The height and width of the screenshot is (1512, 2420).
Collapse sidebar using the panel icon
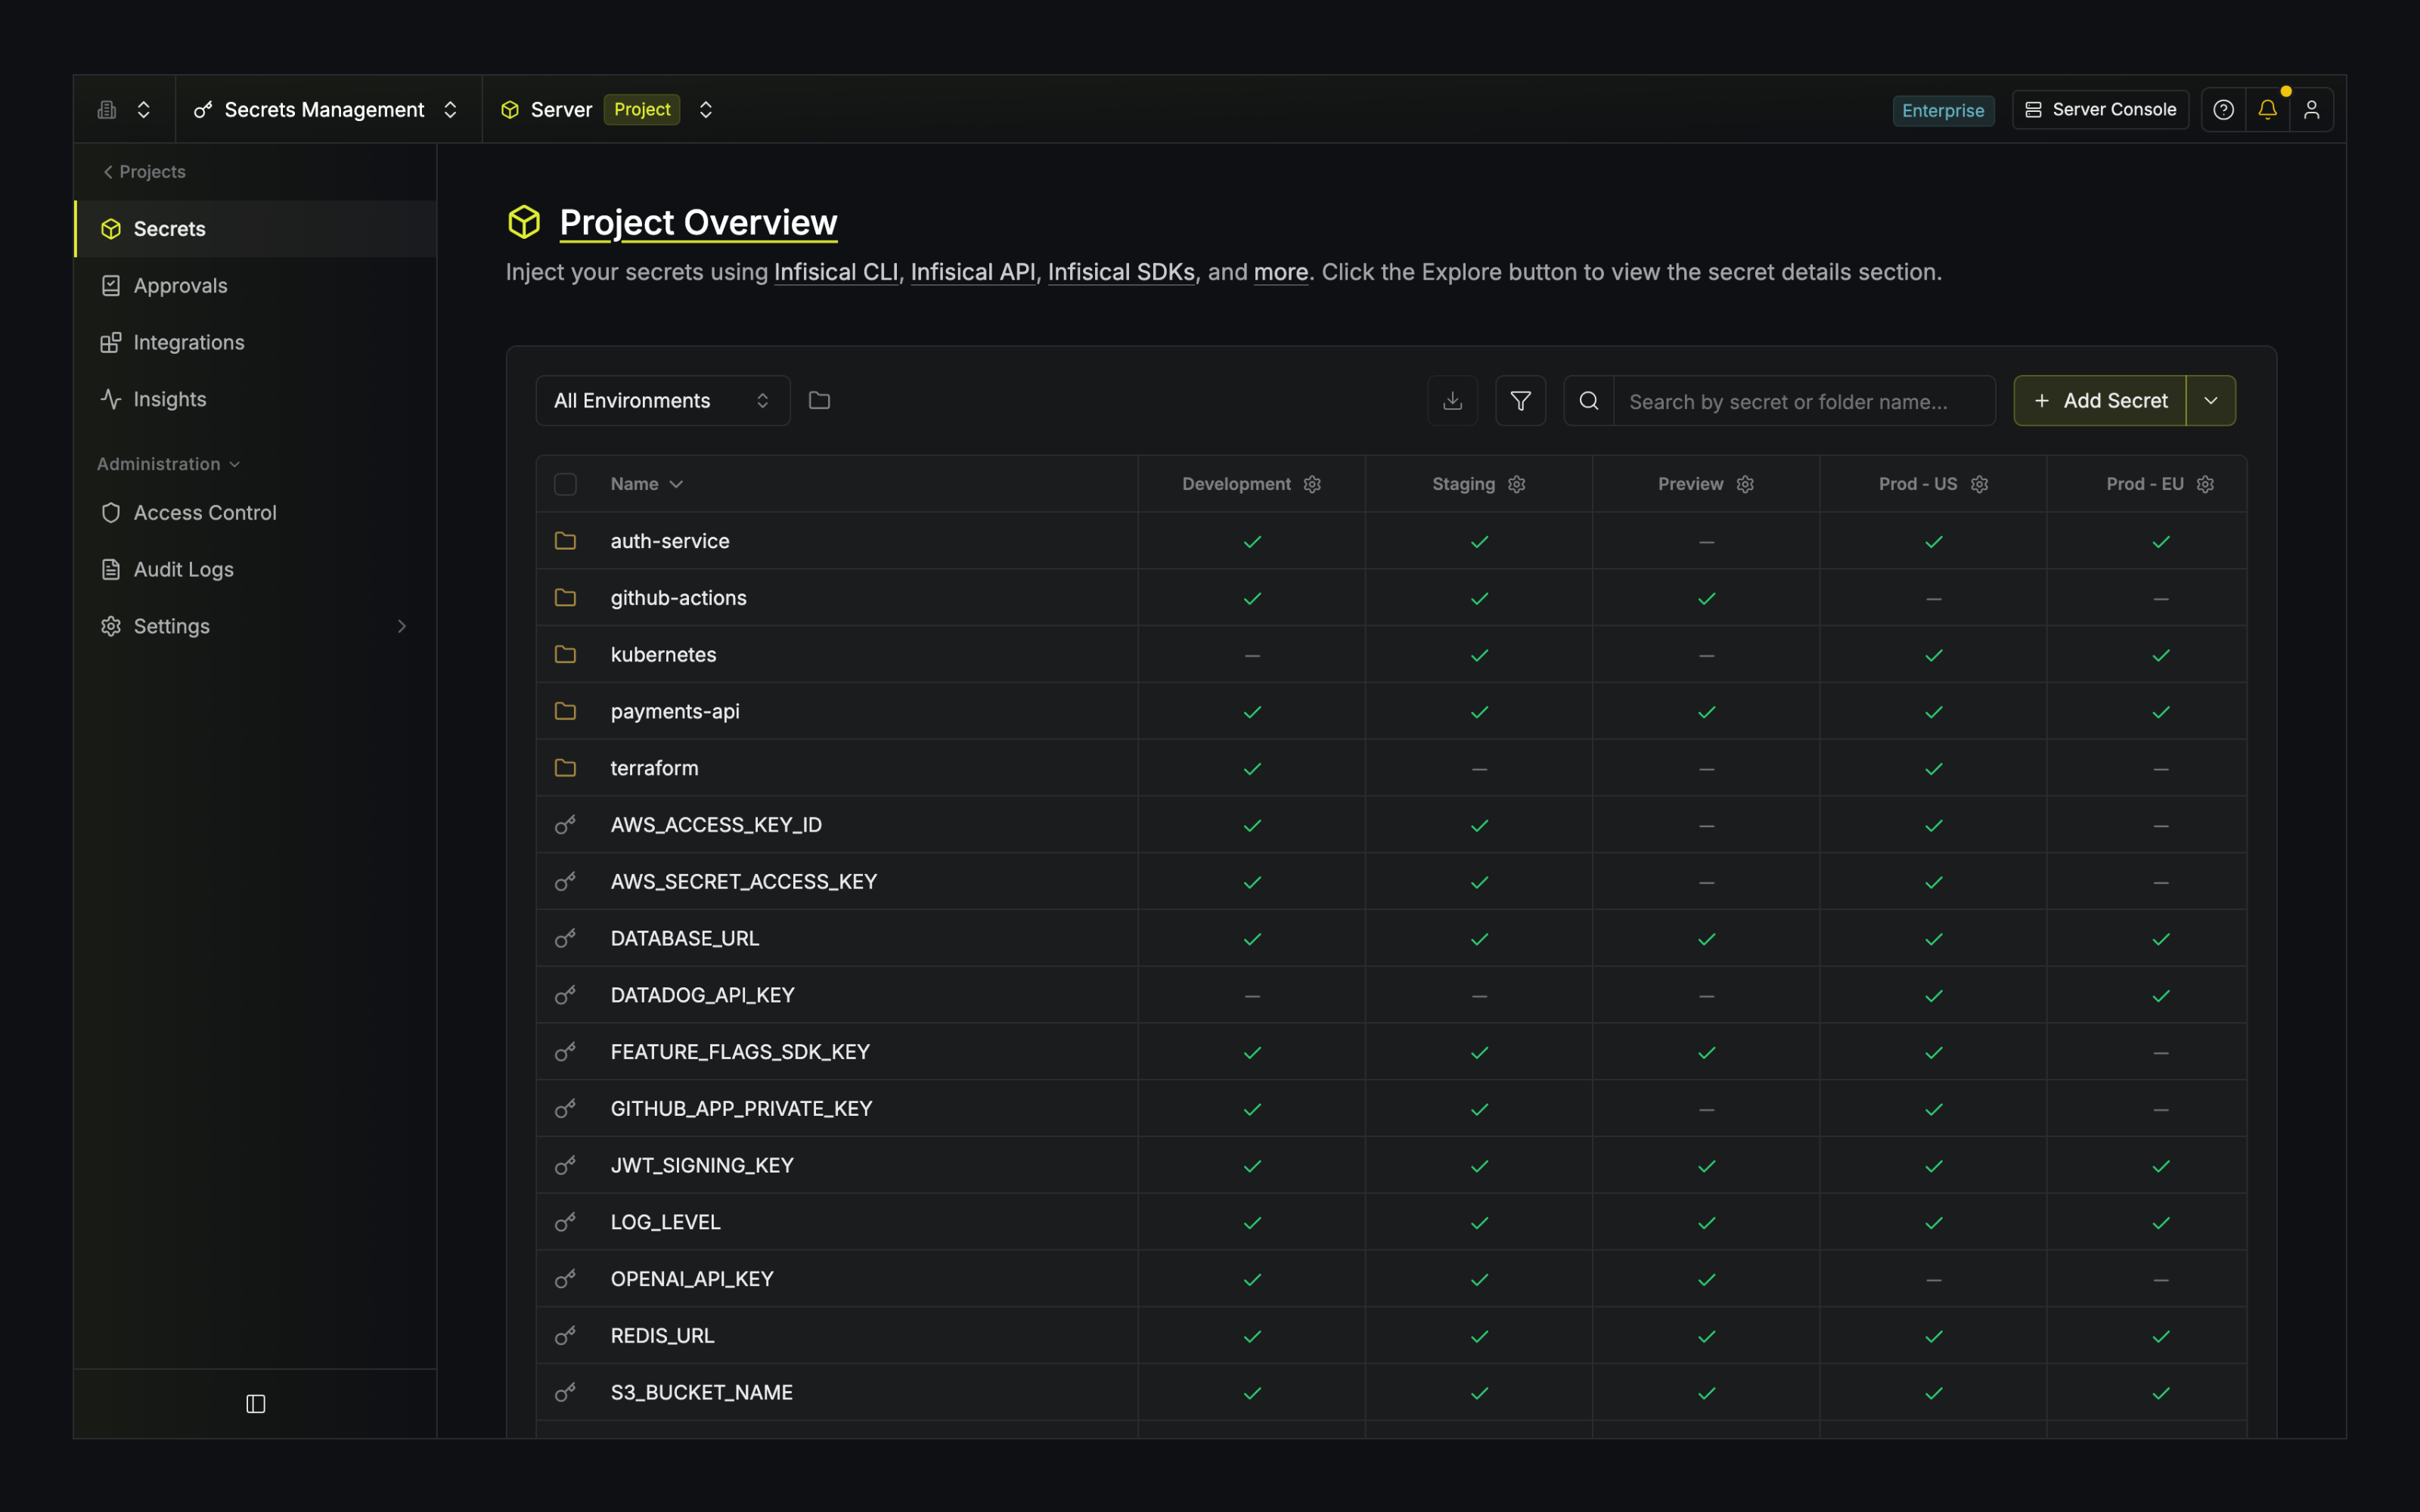coord(256,1404)
